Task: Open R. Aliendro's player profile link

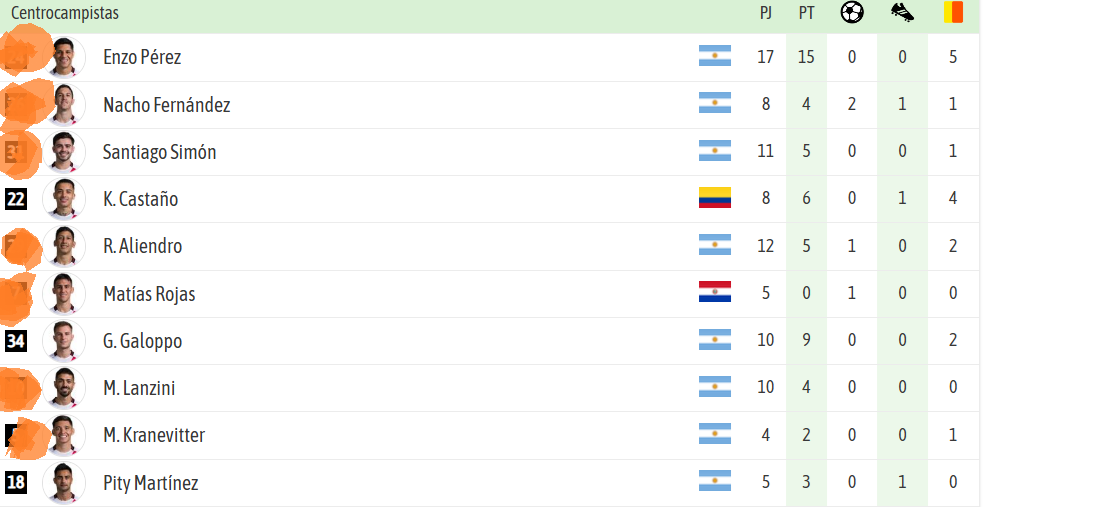Action: 143,246
